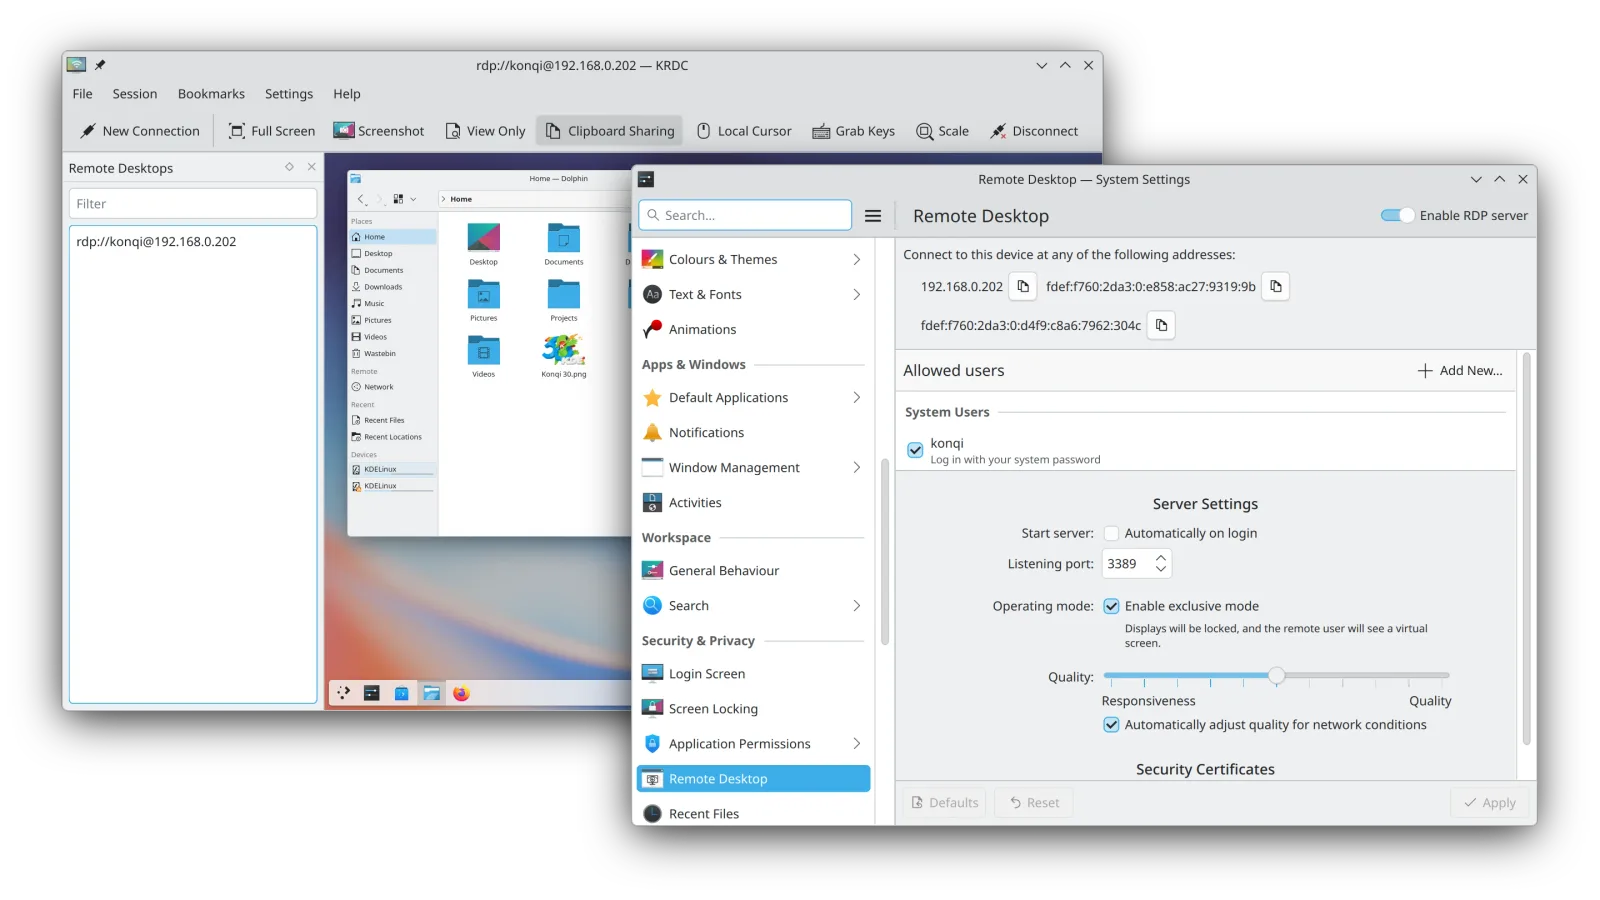Toggle Clipboard Sharing in KRDC toolbar
1600x900 pixels.
point(610,131)
